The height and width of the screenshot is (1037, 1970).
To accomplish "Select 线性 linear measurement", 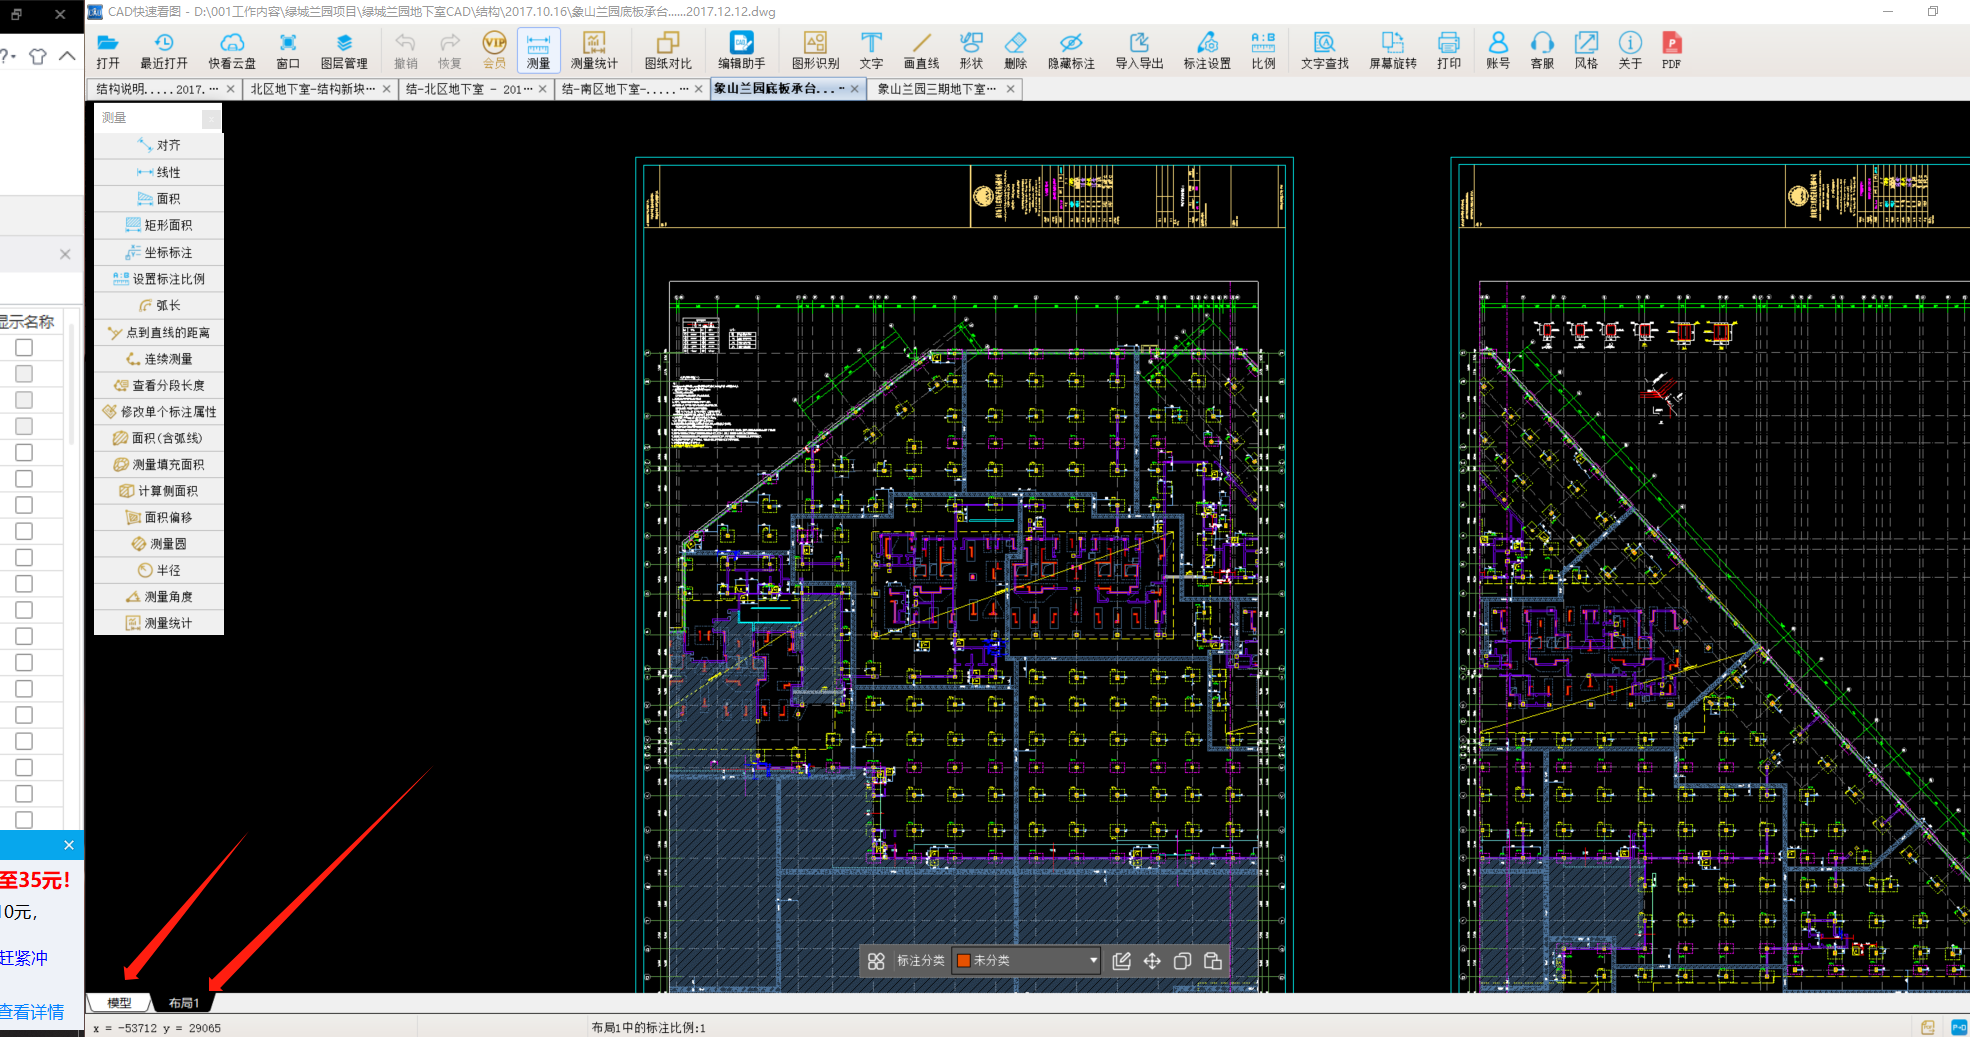I will pyautogui.click(x=159, y=172).
